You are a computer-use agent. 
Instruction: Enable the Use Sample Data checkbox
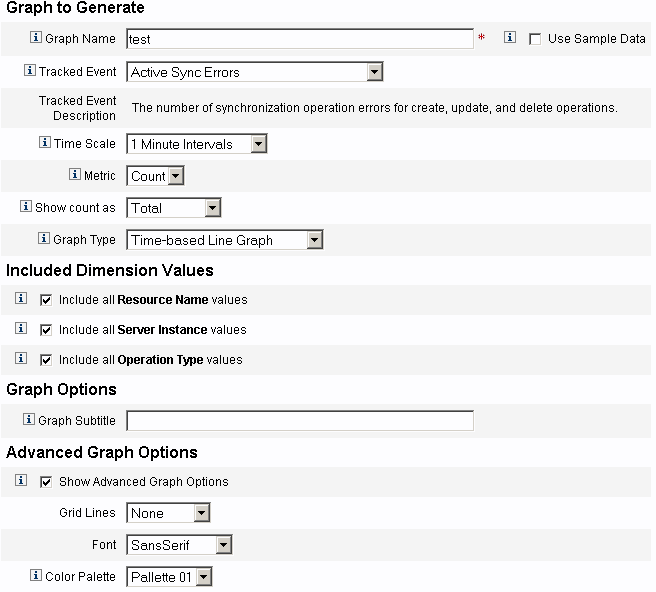pyautogui.click(x=535, y=39)
